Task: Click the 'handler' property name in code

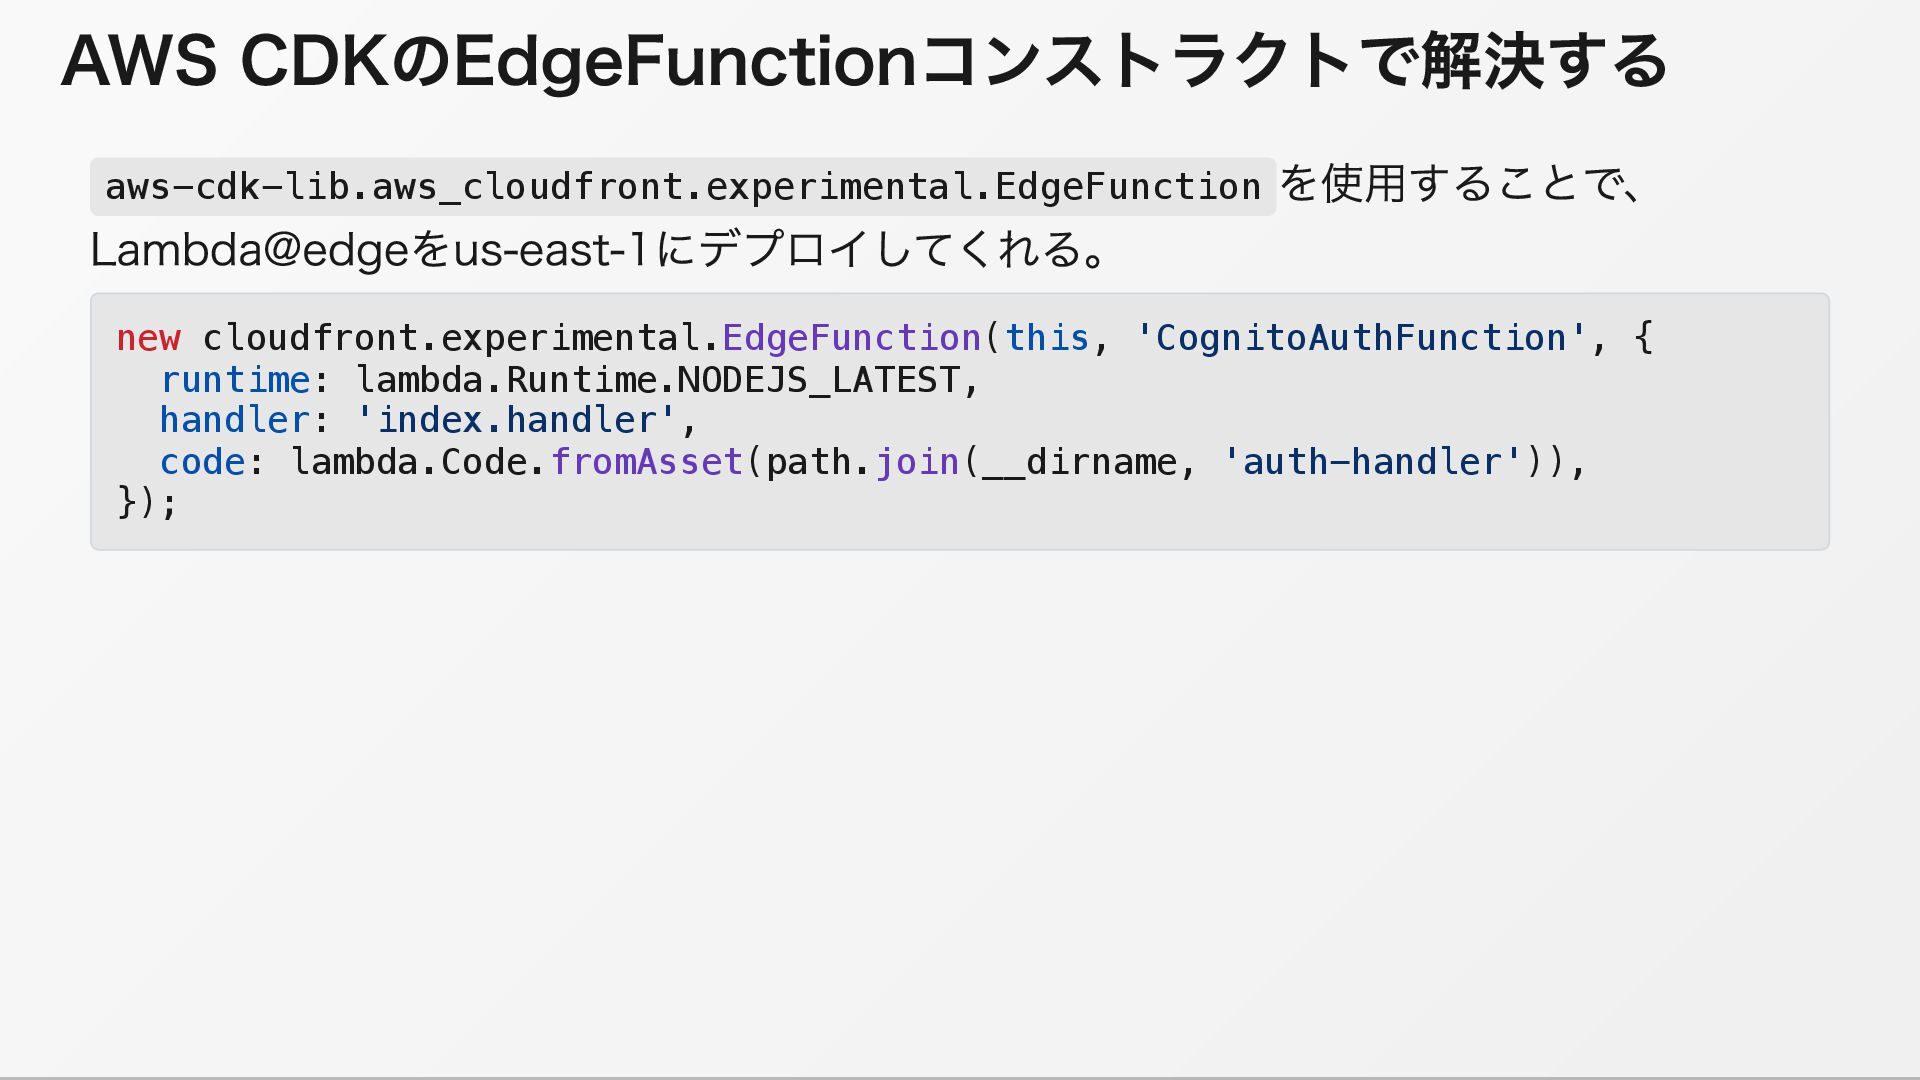Action: pyautogui.click(x=235, y=421)
